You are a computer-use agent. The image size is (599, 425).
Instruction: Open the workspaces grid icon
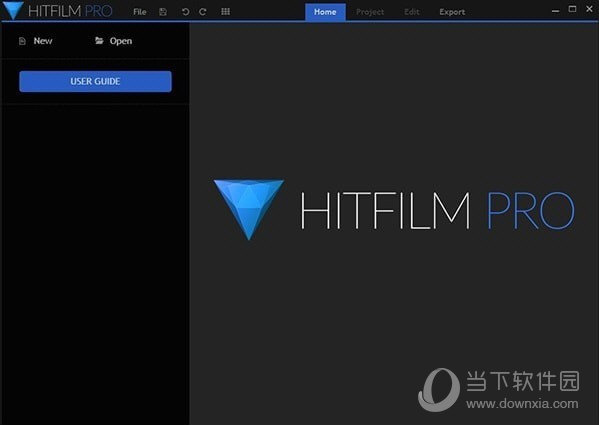[x=225, y=12]
